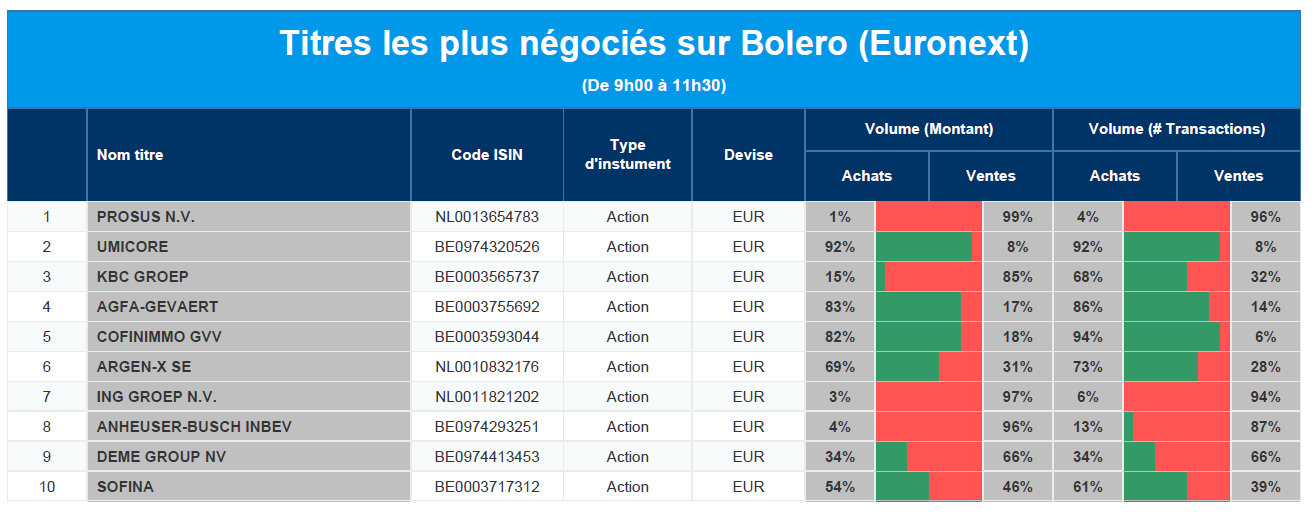Click "Ventes" header under Volume (# Transactions)
Image resolution: width=1312 pixels, height=512 pixels.
click(x=1238, y=176)
